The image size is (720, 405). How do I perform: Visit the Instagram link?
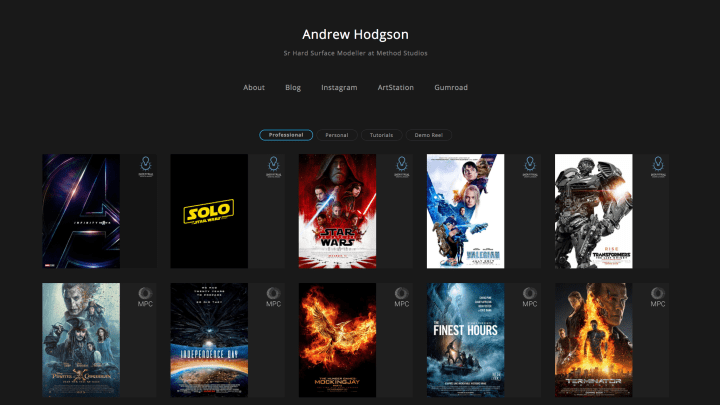click(339, 87)
